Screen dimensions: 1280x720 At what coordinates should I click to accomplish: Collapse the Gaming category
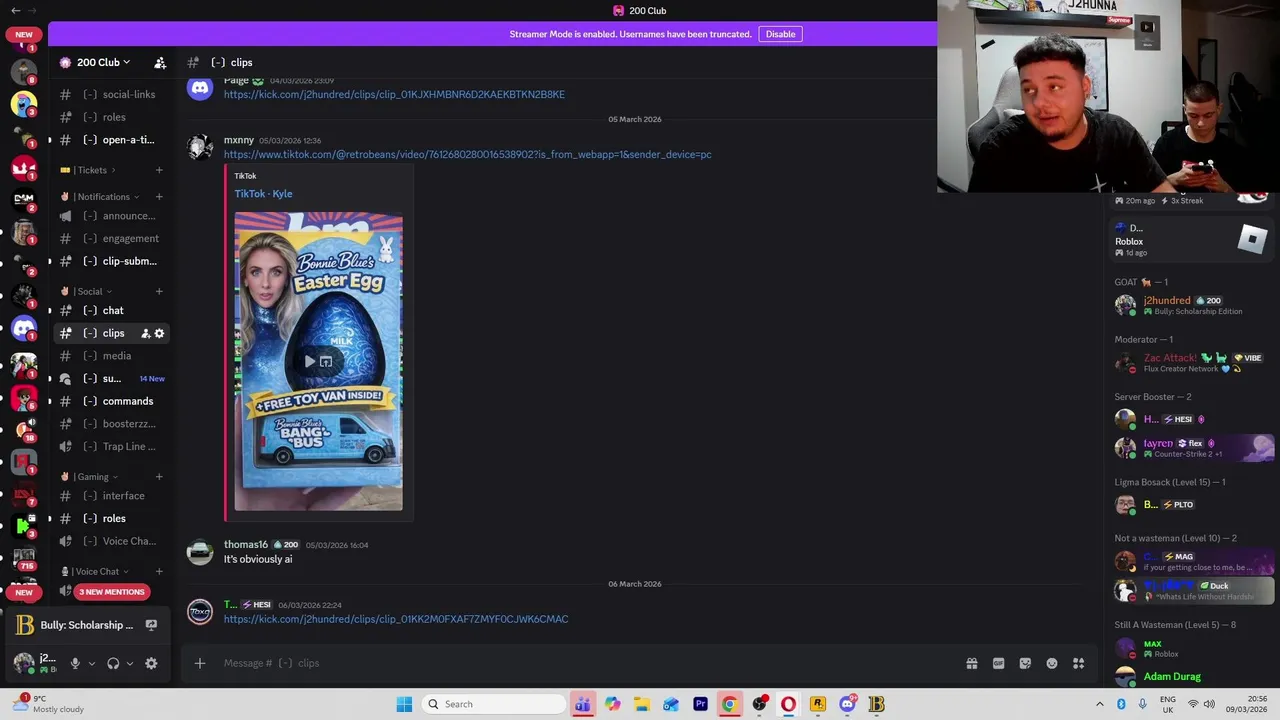[x=89, y=477]
